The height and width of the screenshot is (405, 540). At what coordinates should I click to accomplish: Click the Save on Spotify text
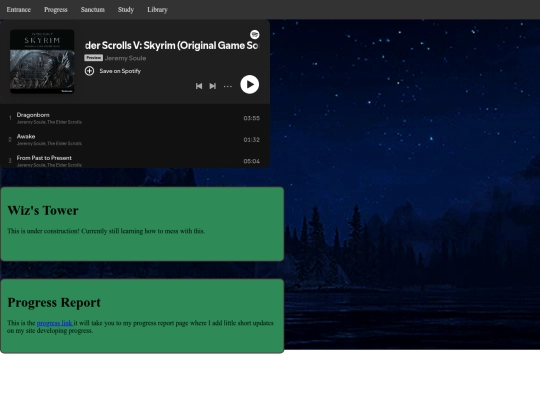(120, 71)
